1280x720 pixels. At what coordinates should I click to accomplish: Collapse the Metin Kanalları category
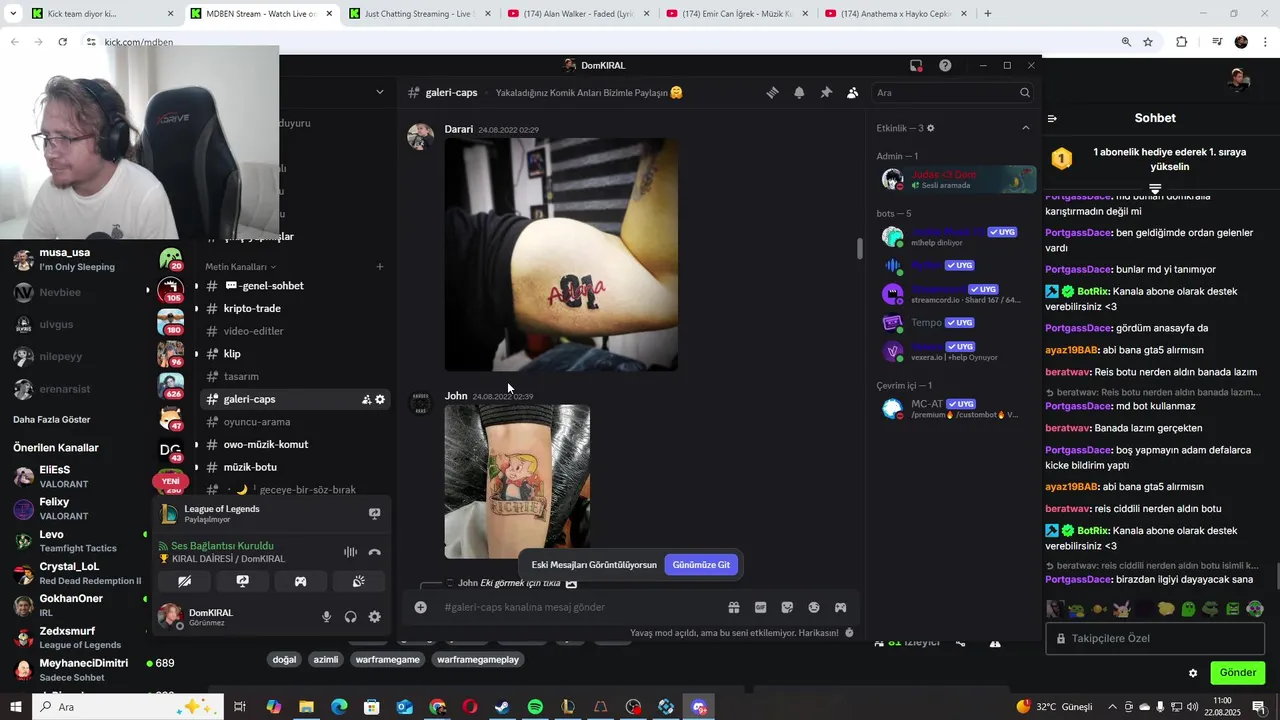[240, 267]
